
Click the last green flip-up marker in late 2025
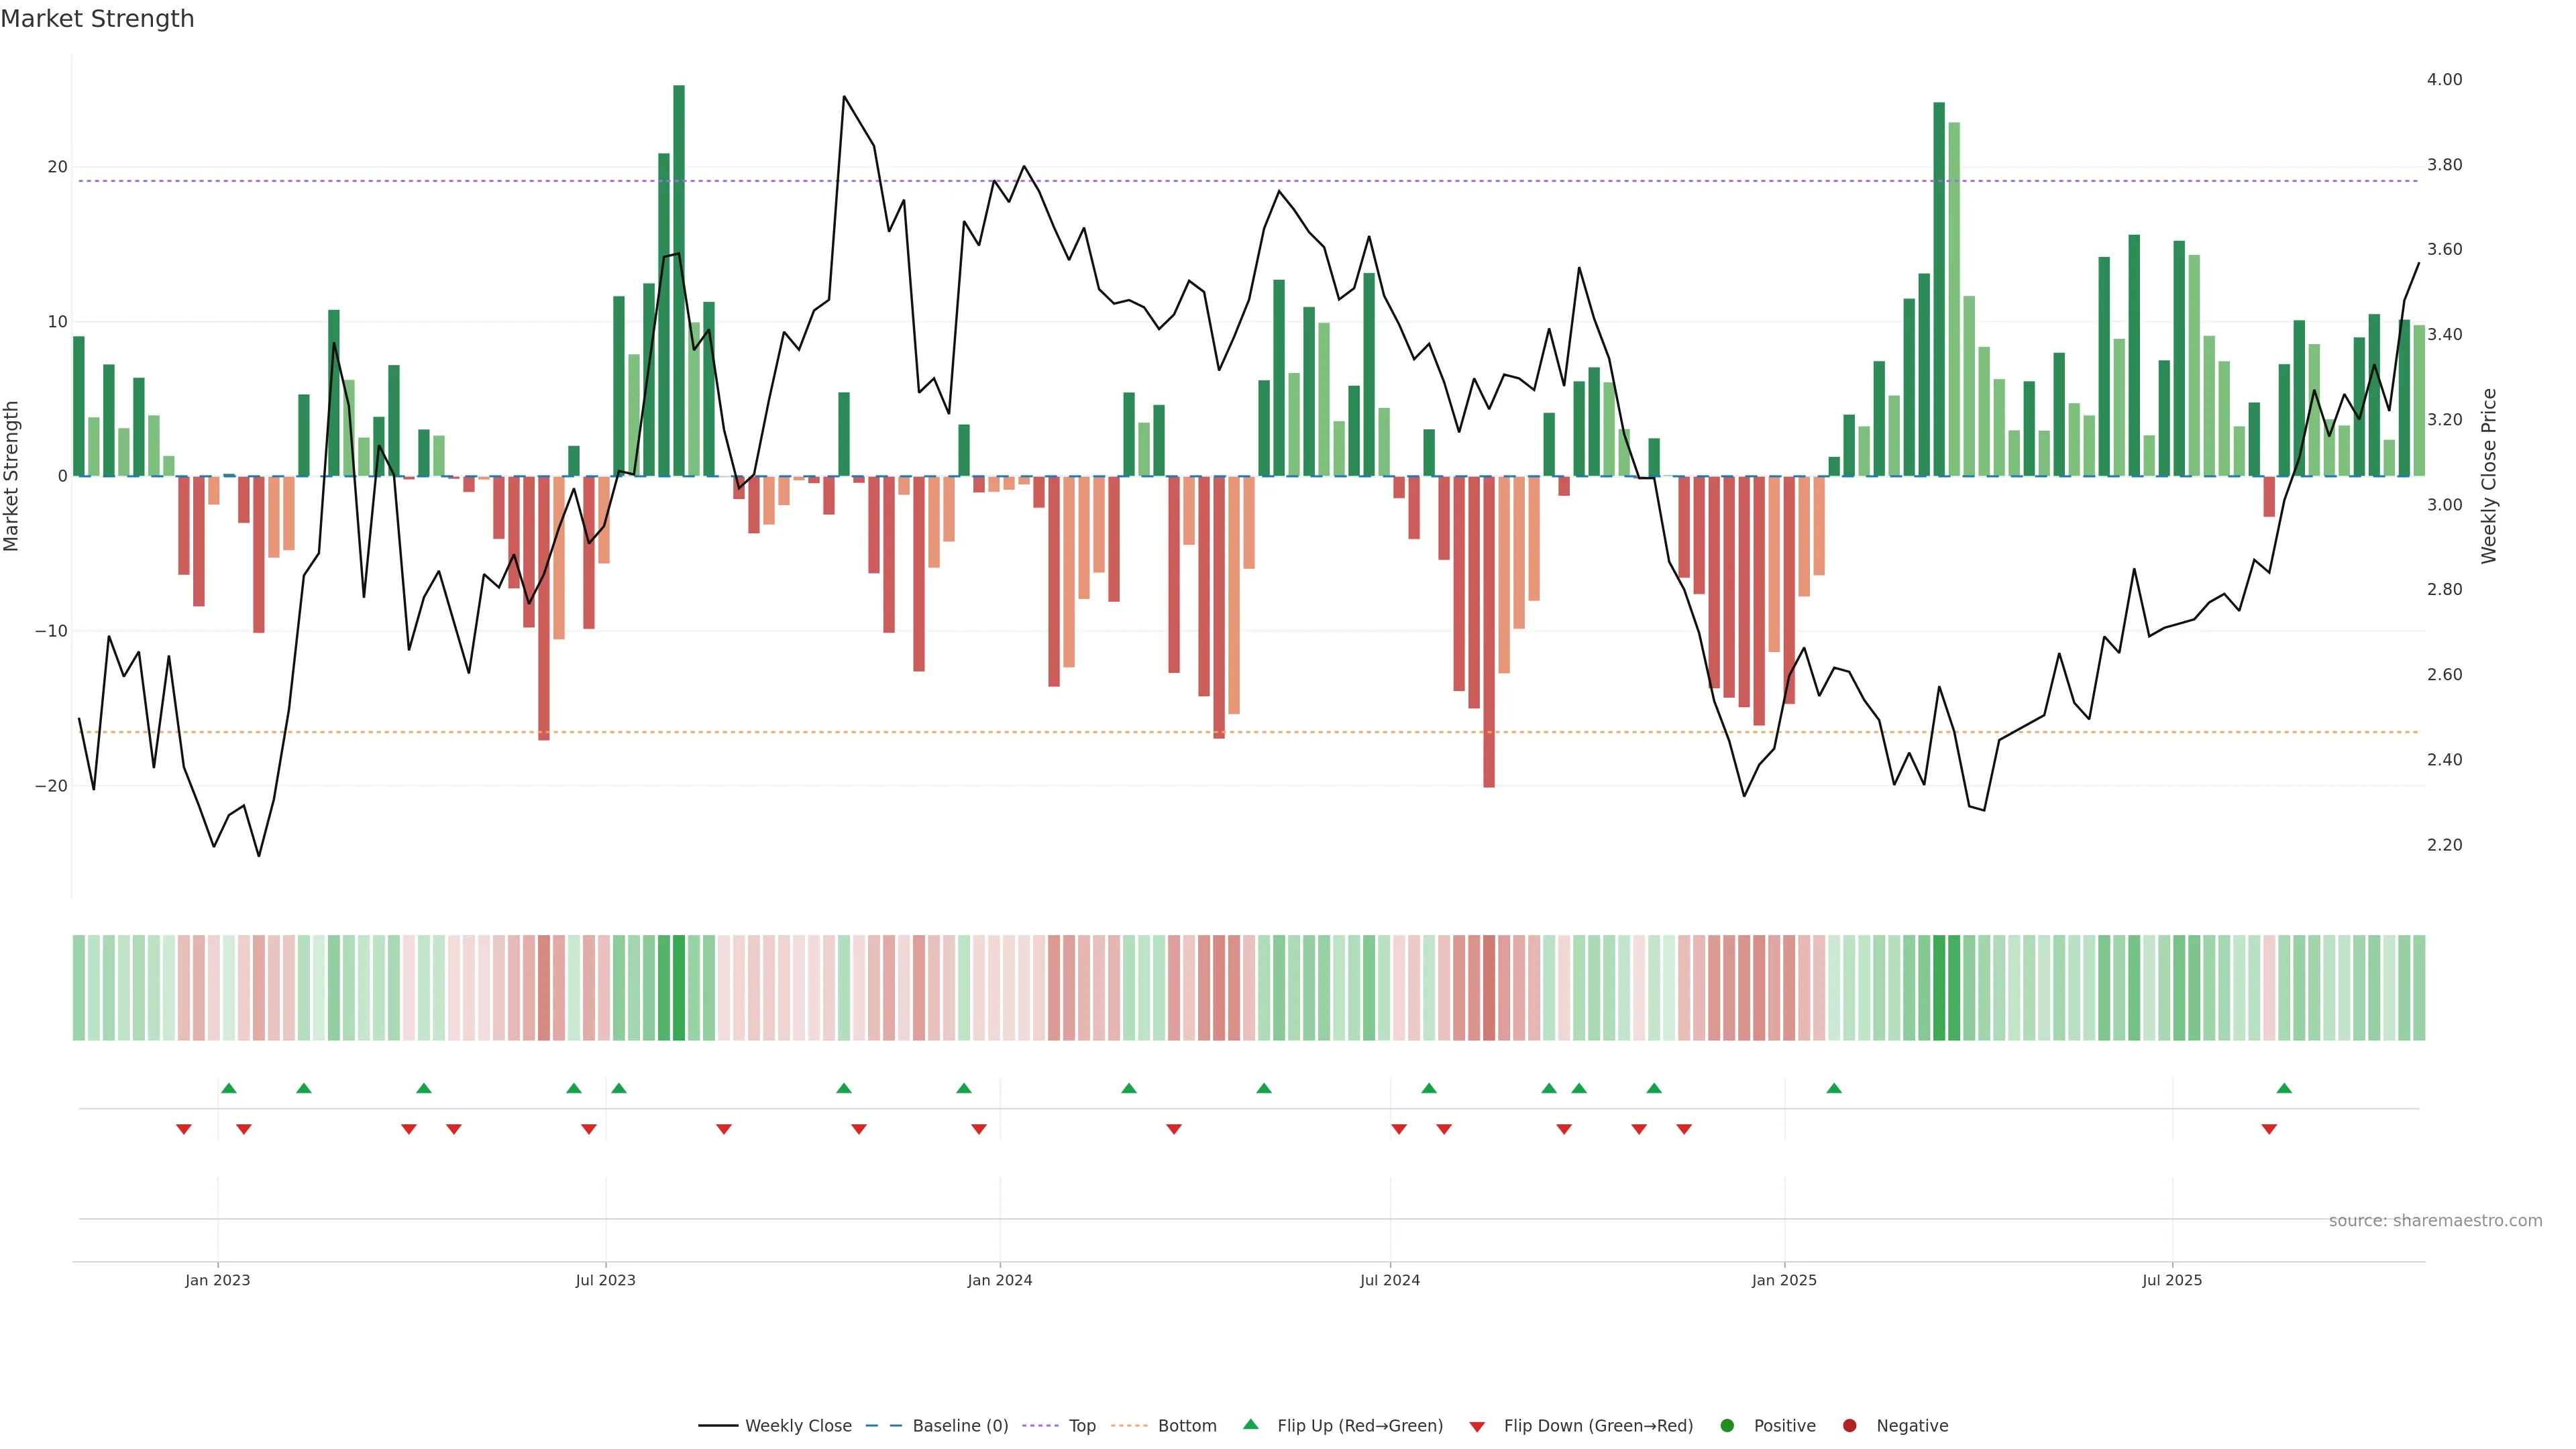coord(2284,1088)
